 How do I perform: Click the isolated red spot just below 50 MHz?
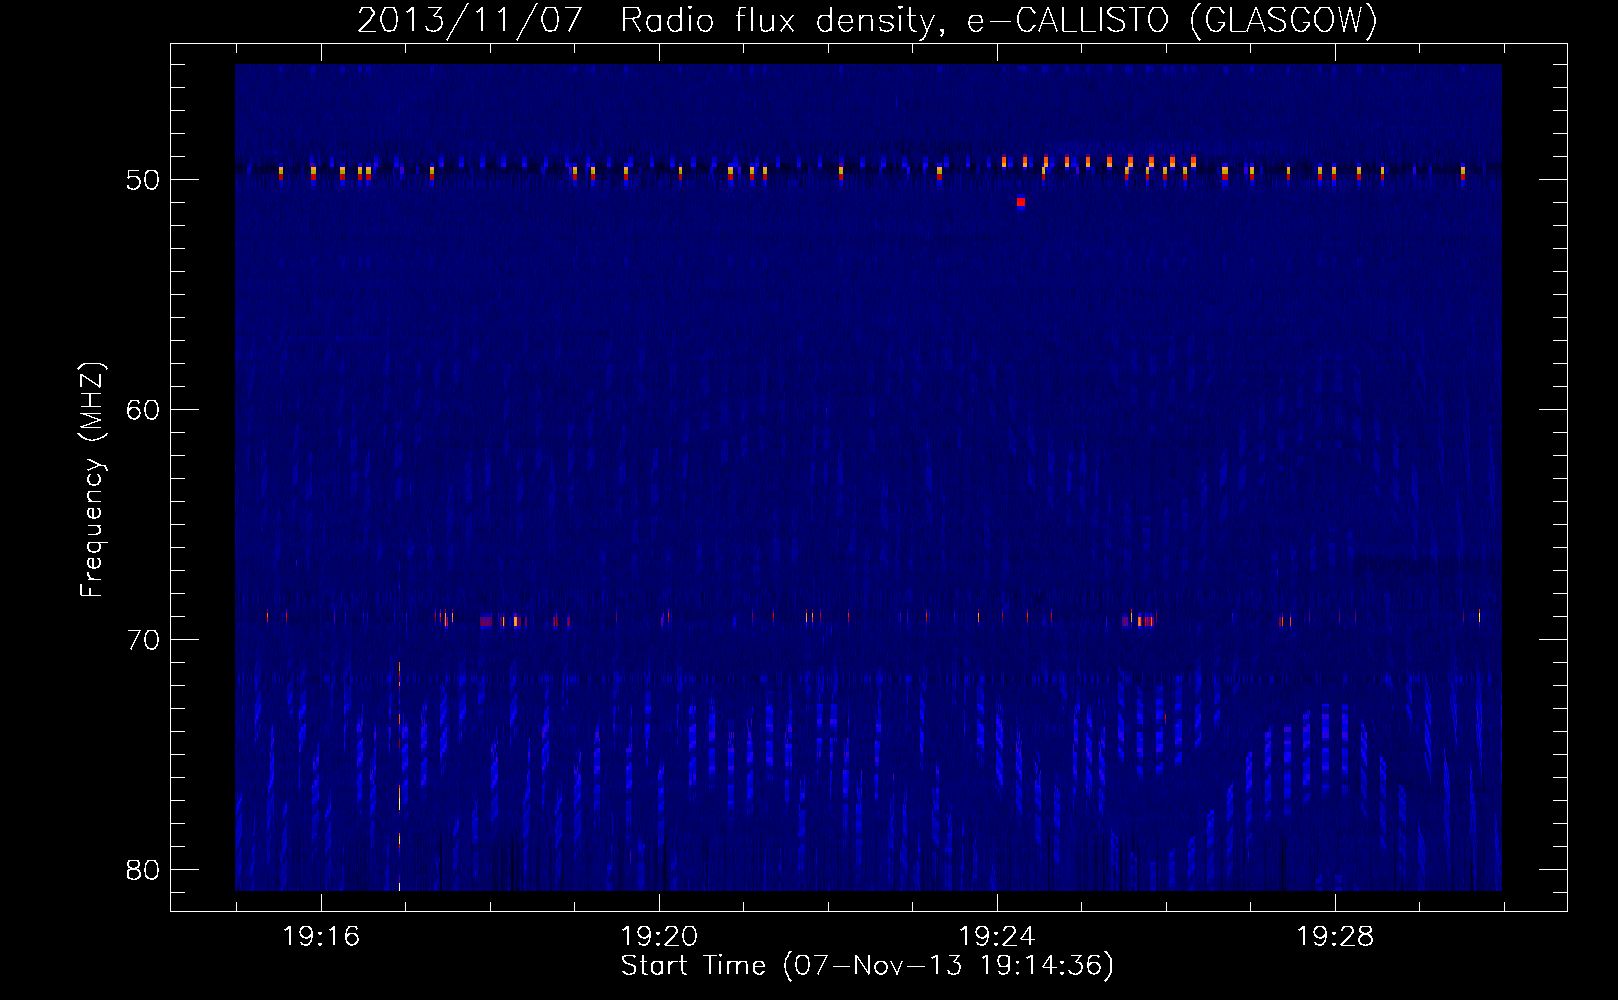(x=1021, y=202)
